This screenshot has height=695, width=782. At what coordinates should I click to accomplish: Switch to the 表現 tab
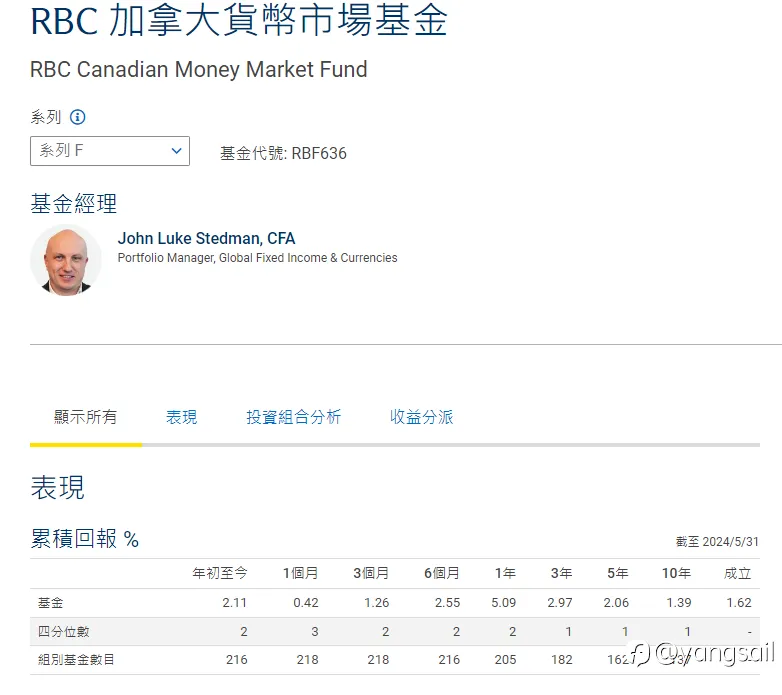coord(182,417)
